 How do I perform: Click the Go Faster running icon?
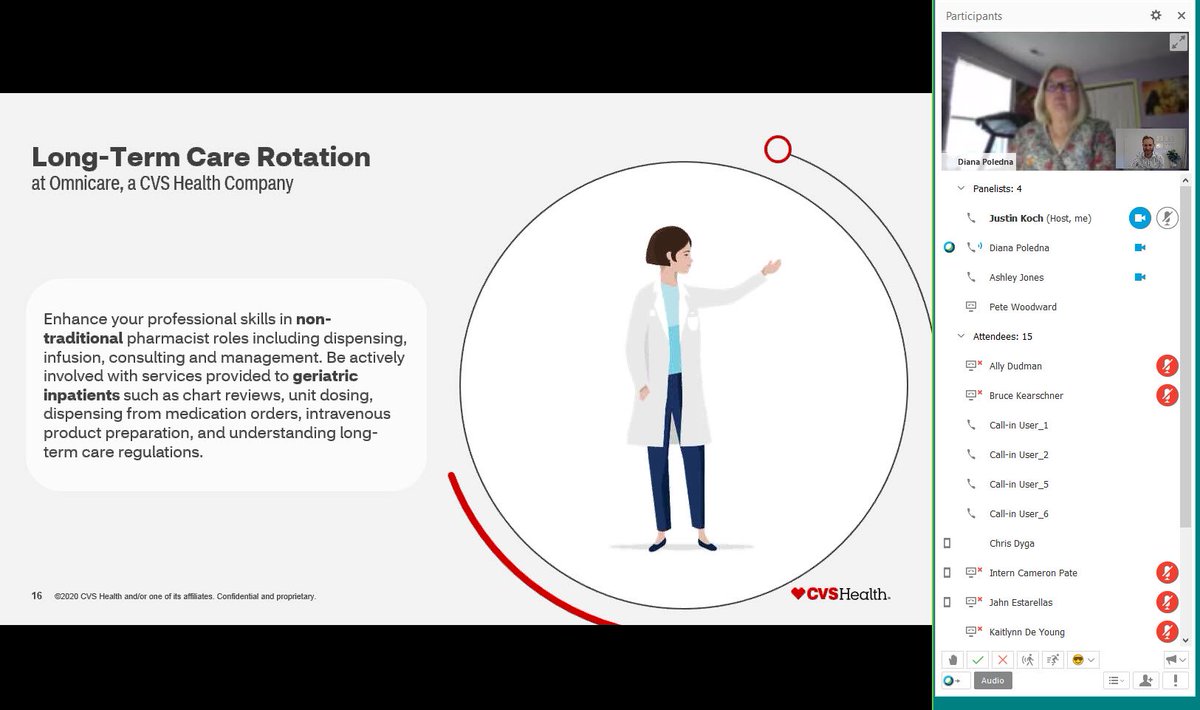tap(1053, 660)
